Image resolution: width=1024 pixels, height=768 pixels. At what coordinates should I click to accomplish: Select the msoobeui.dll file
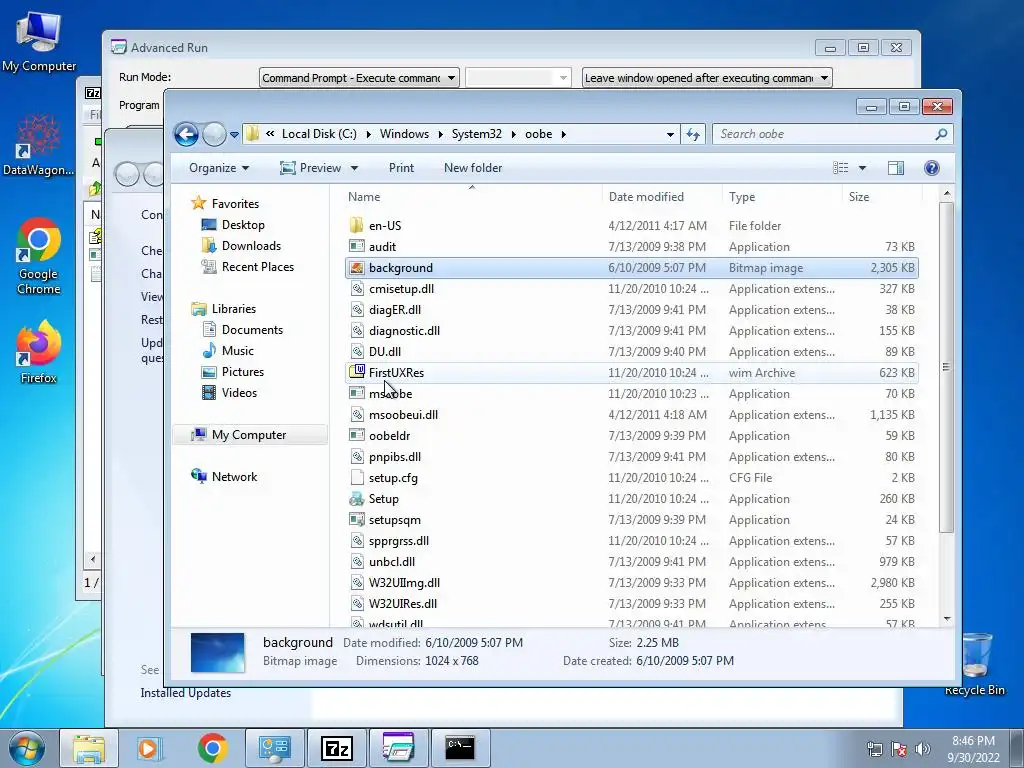(x=403, y=415)
